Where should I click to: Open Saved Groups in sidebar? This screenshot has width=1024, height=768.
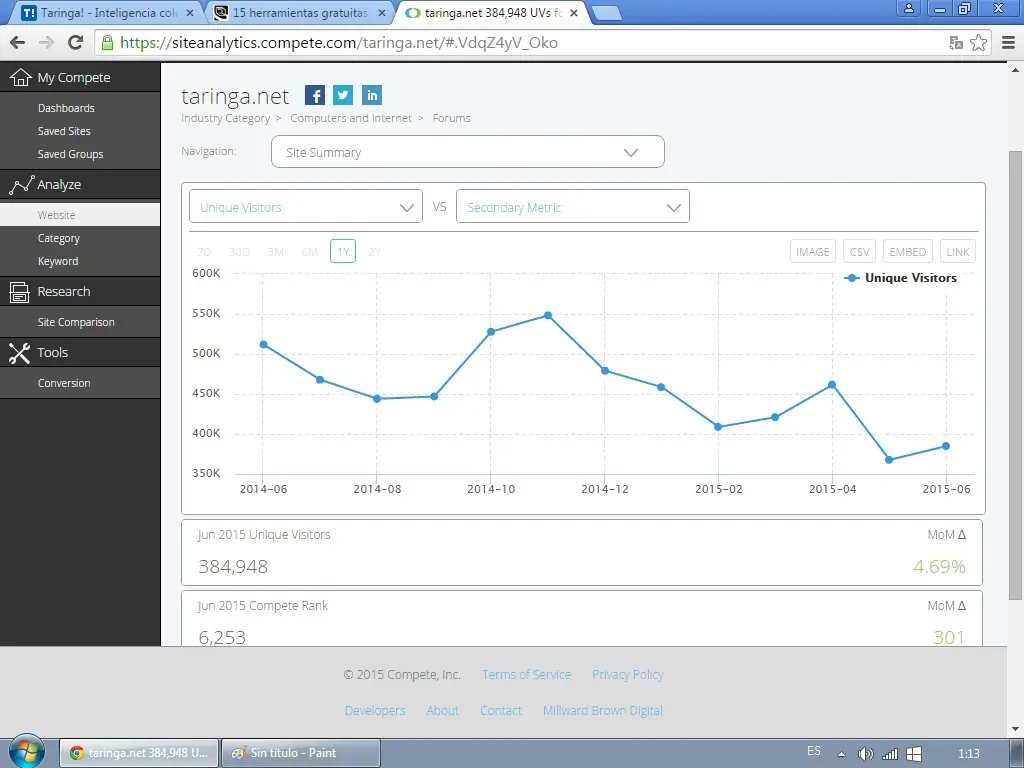click(x=71, y=154)
